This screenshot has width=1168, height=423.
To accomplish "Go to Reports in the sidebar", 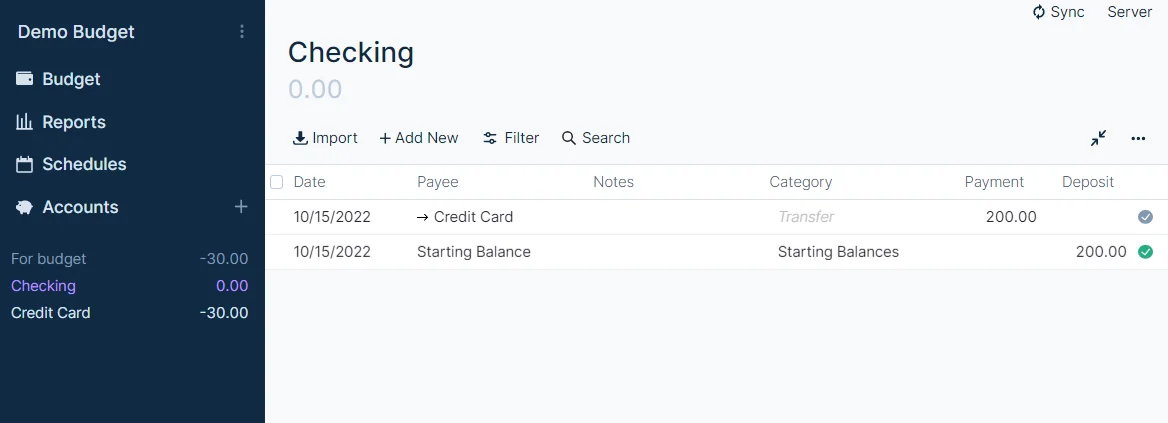I will tap(73, 122).
